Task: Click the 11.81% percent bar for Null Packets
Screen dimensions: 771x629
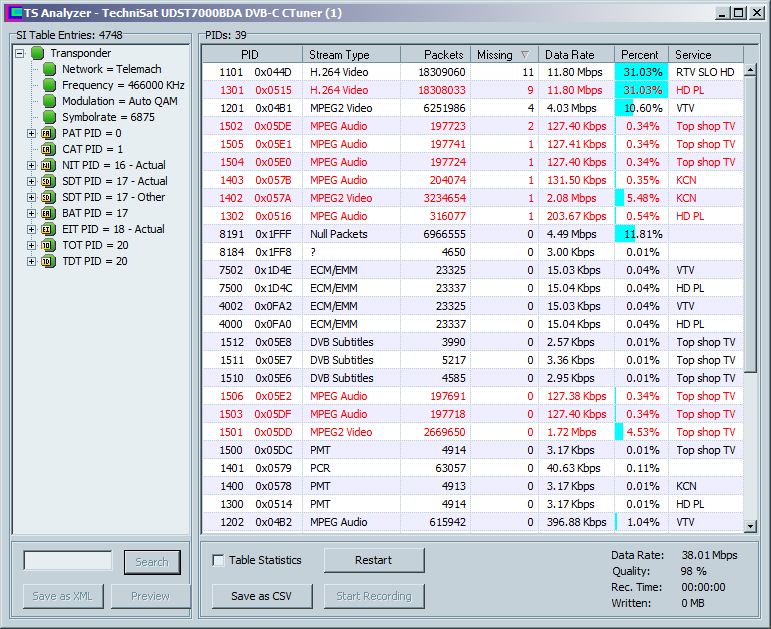Action: 641,234
